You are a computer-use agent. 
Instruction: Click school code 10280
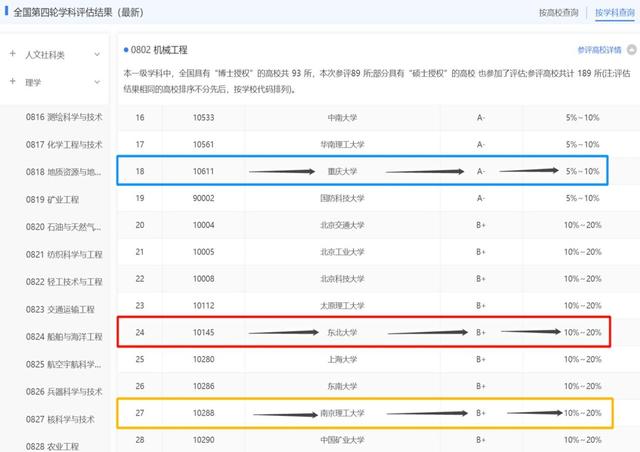(203, 359)
